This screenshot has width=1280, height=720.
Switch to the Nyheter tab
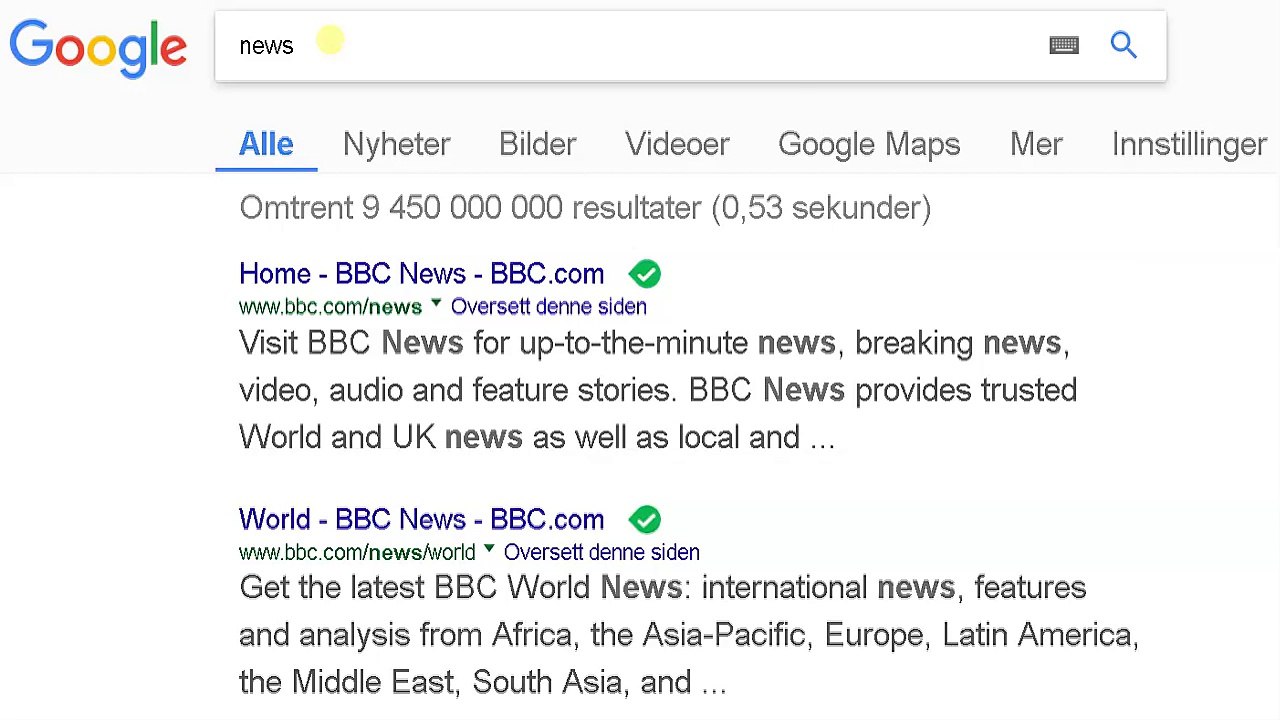[397, 144]
